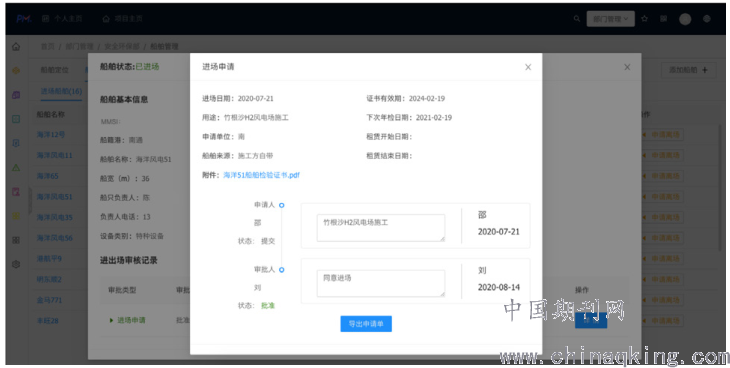Open the round user avatar menu
This screenshot has width=730, height=368.
click(685, 19)
